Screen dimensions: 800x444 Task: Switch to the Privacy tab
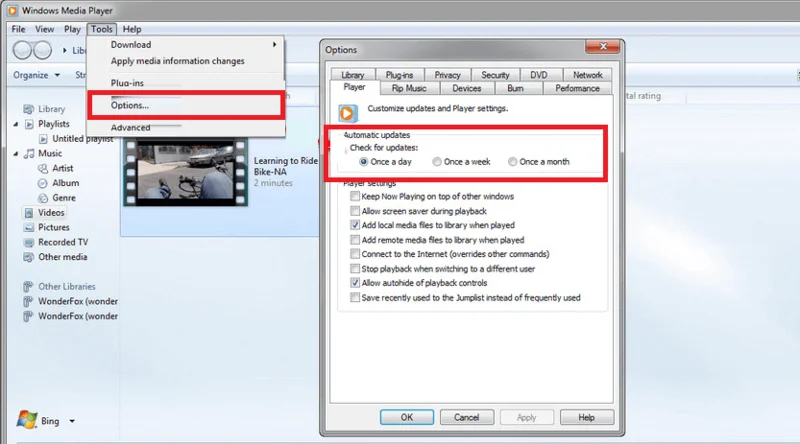[x=447, y=75]
